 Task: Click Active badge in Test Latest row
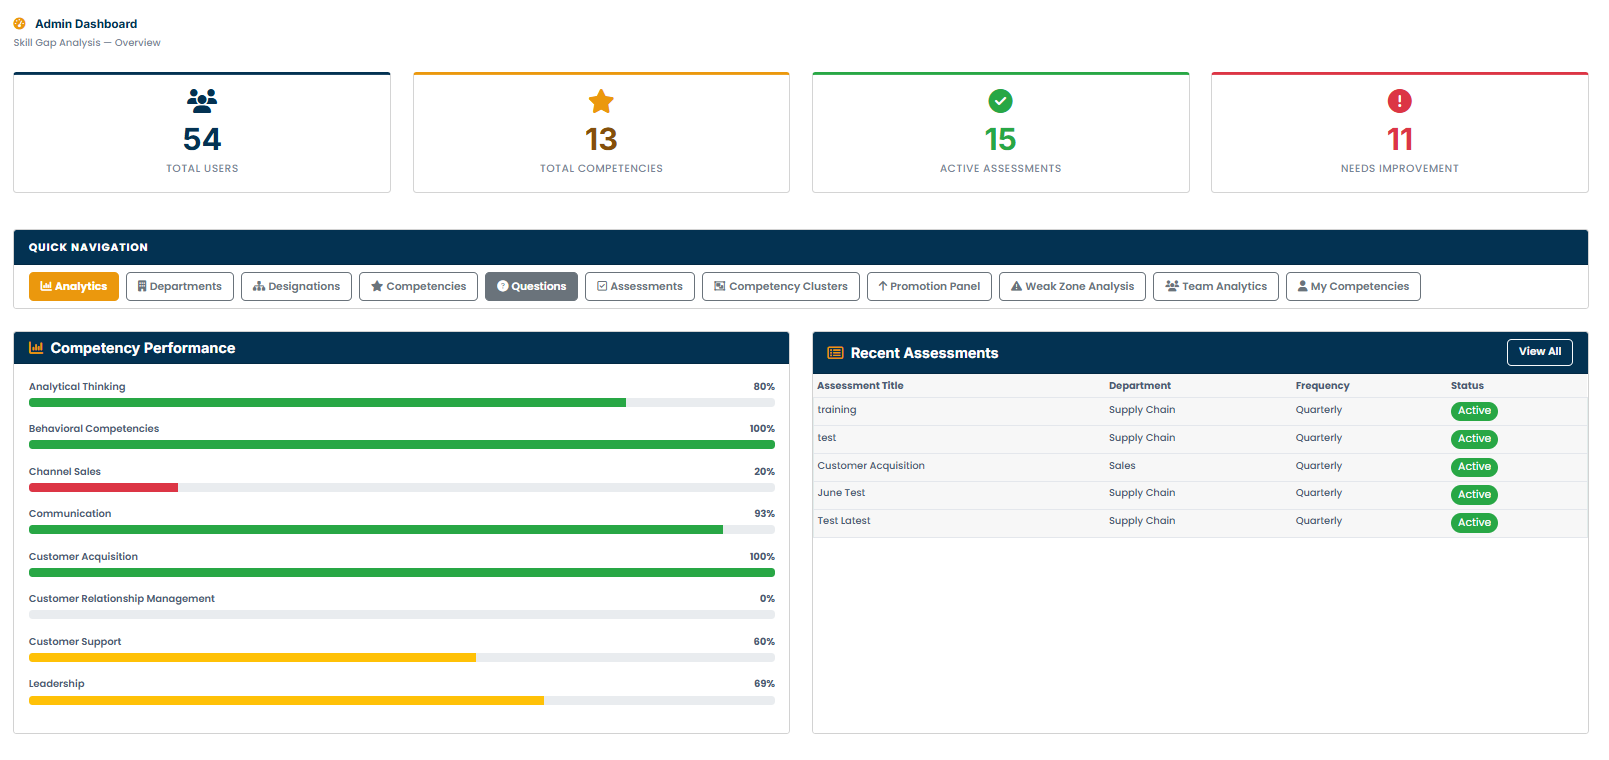click(x=1474, y=523)
